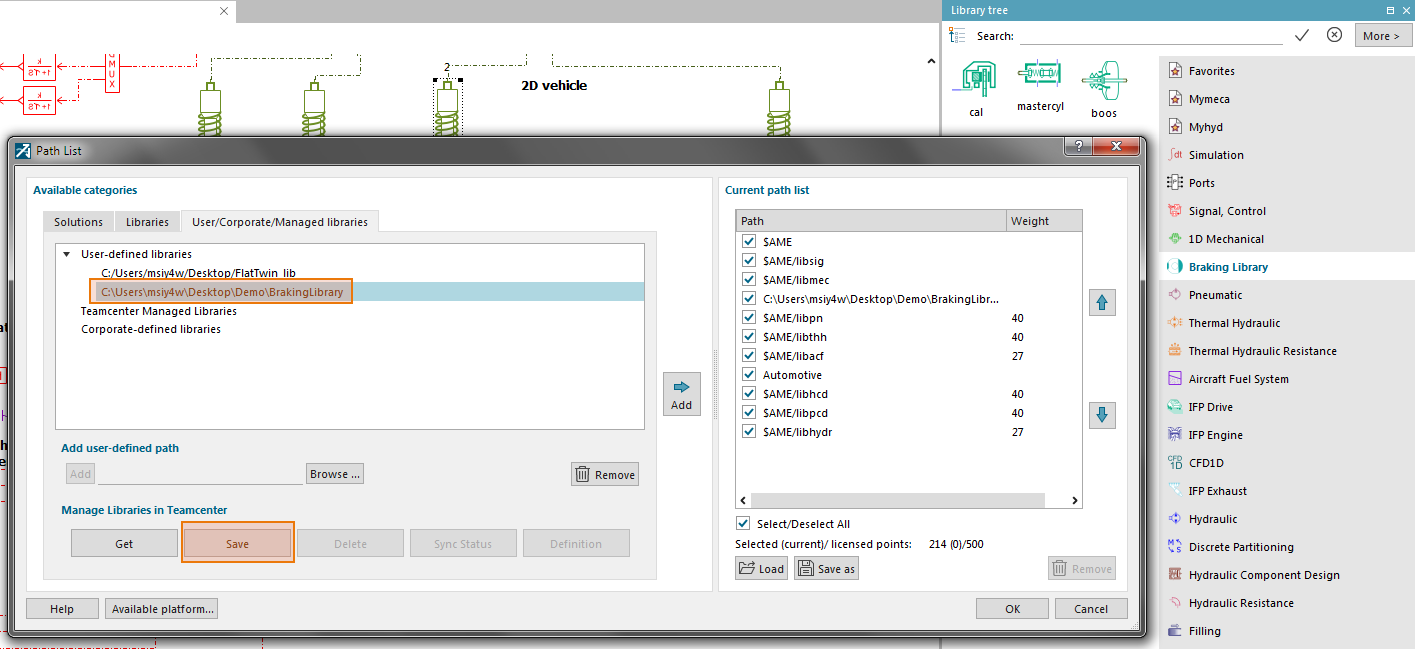Image resolution: width=1415 pixels, height=649 pixels.
Task: Click the Browse button to add a path
Action: coord(334,473)
